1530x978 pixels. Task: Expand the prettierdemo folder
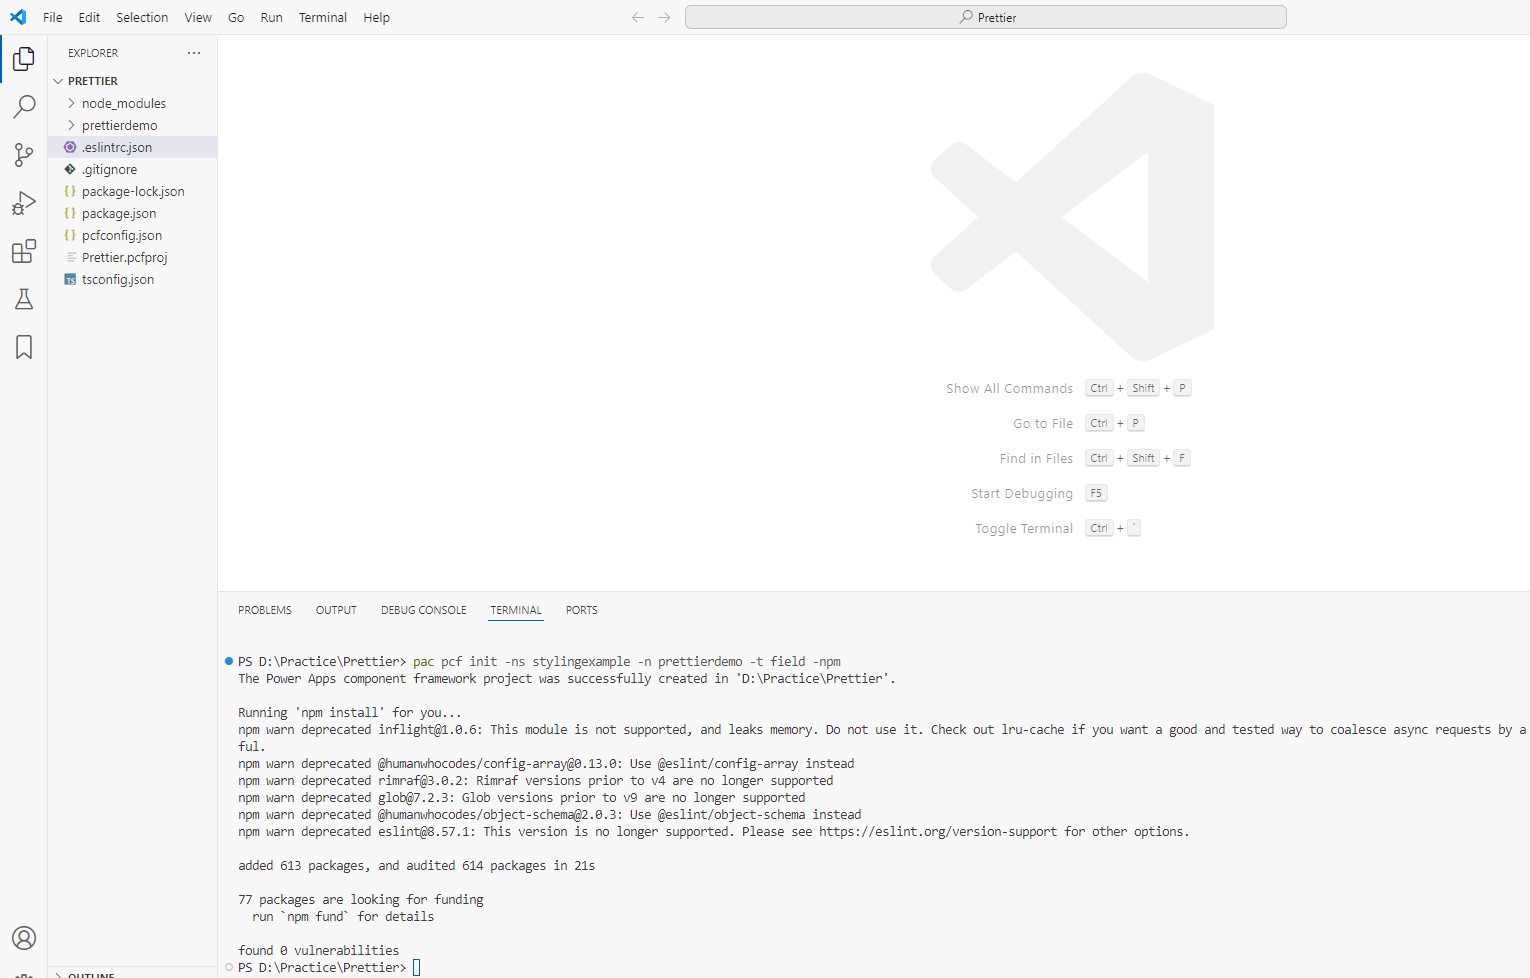point(119,125)
